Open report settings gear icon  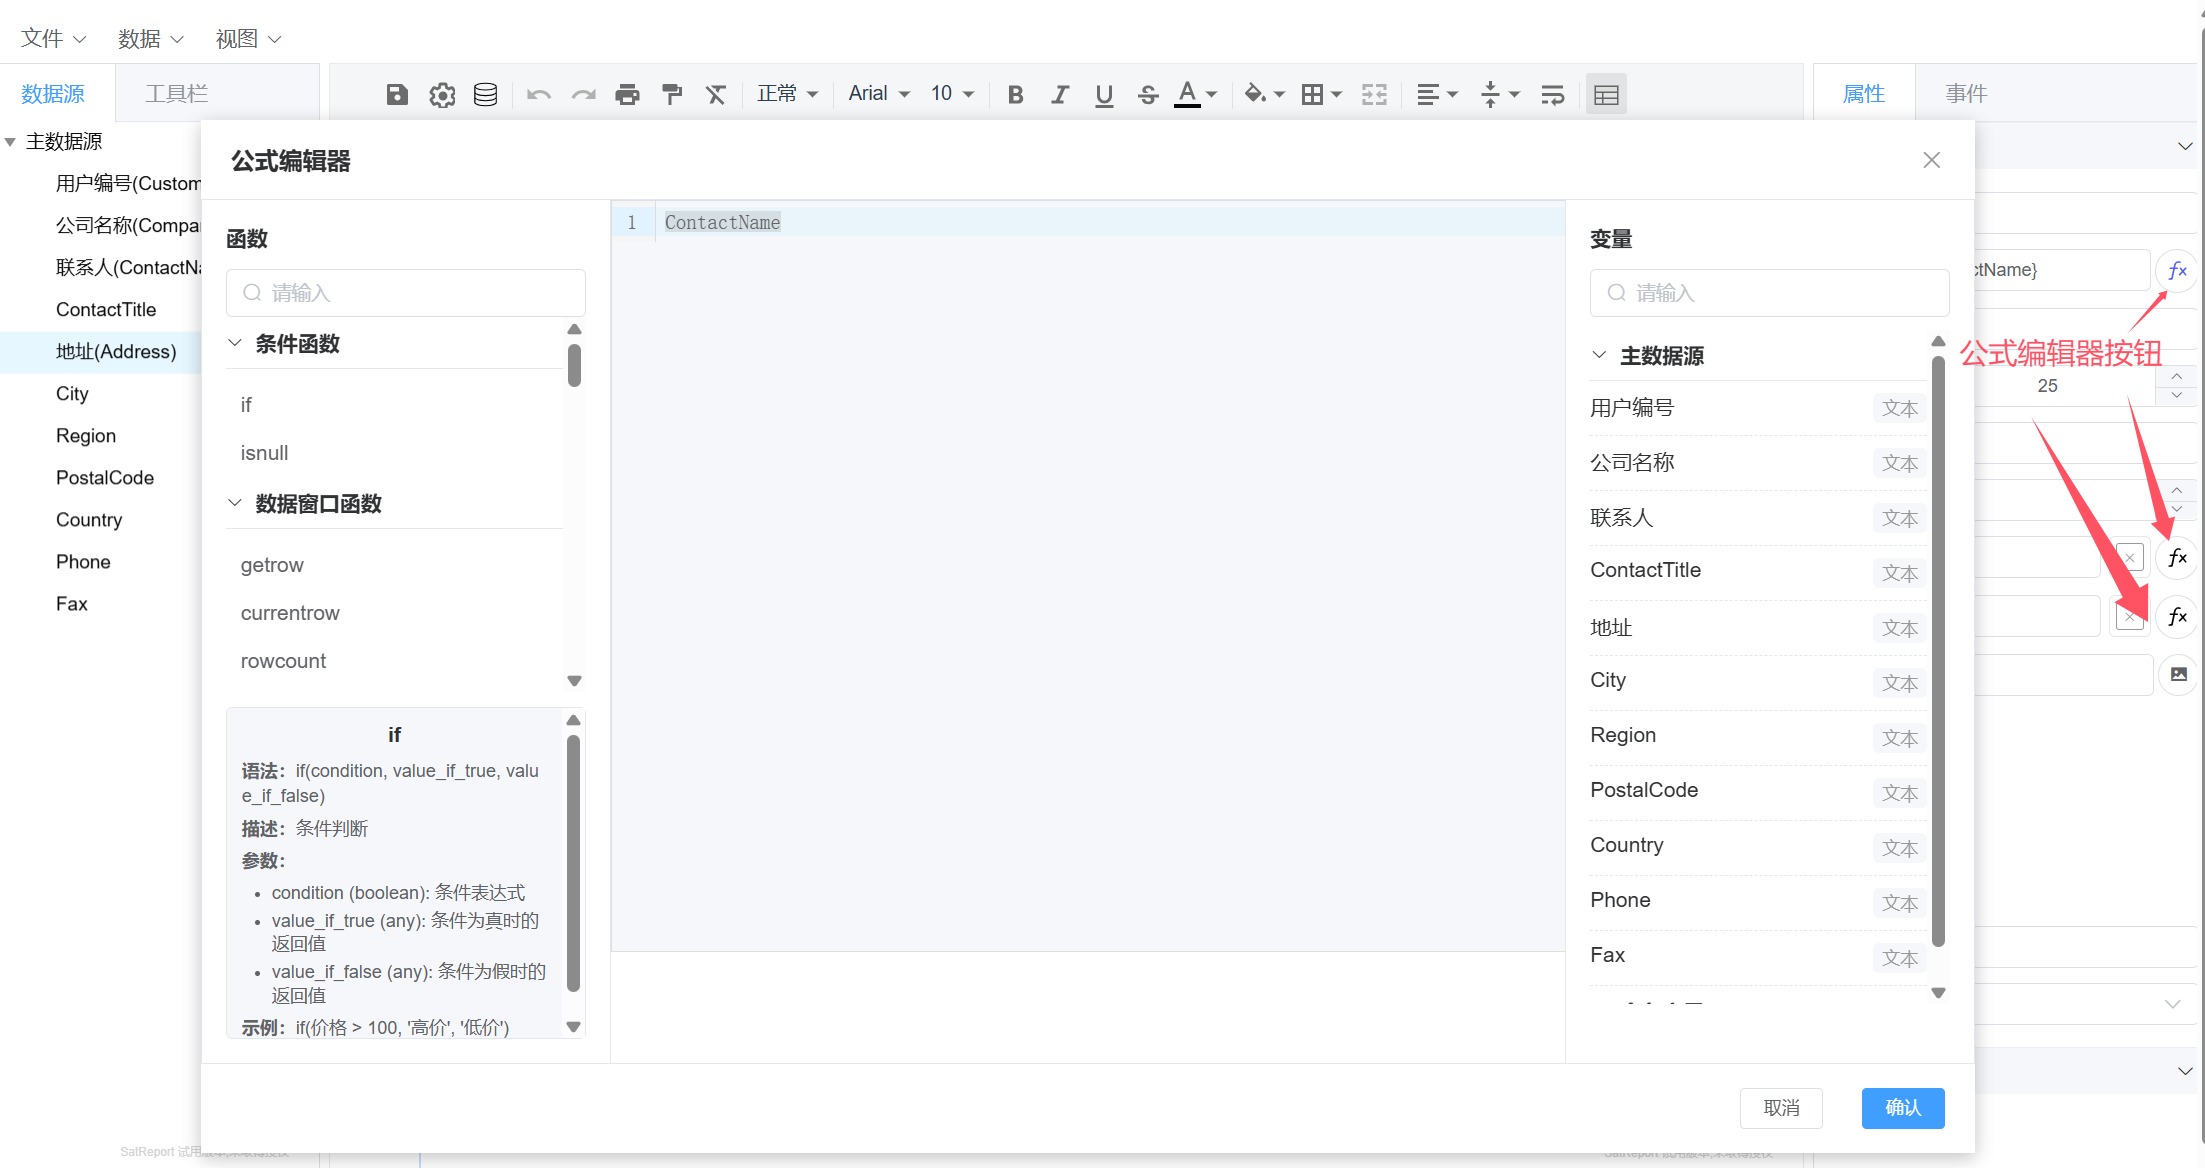(442, 94)
